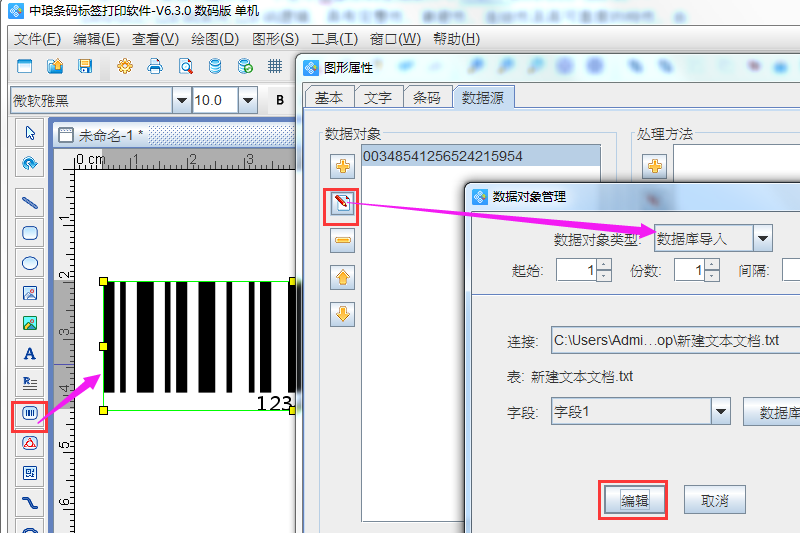Move data object up with arrow icon
The height and width of the screenshot is (533, 800).
(342, 277)
